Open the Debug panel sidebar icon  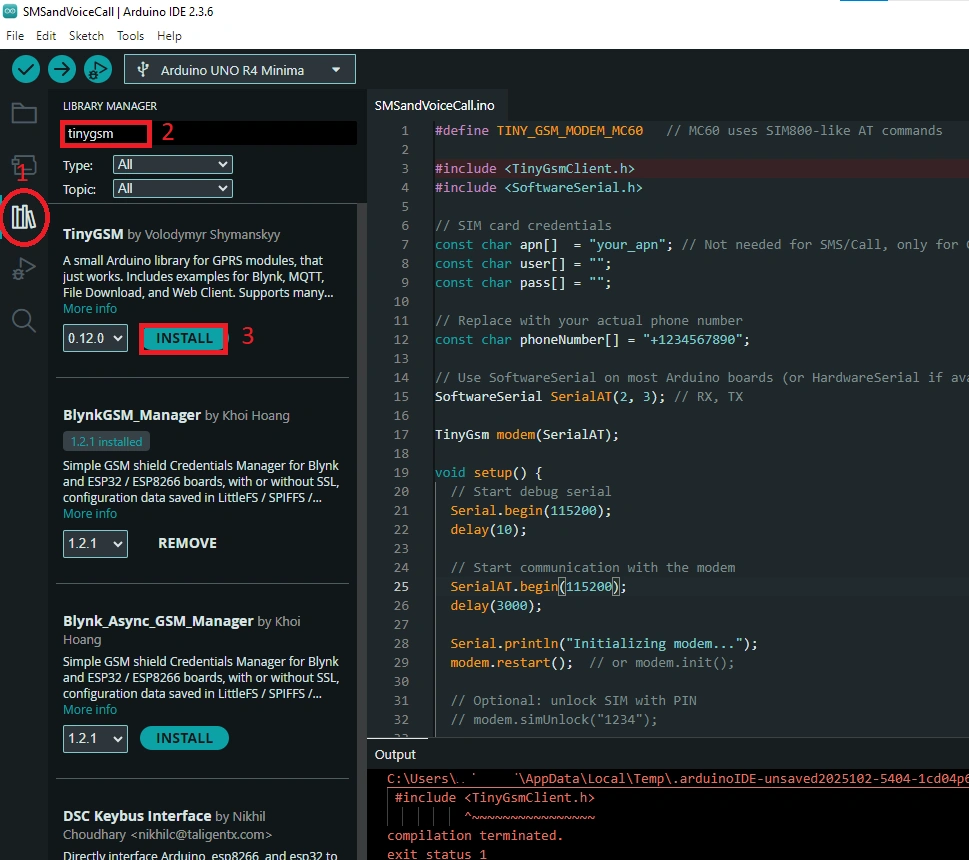(24, 268)
